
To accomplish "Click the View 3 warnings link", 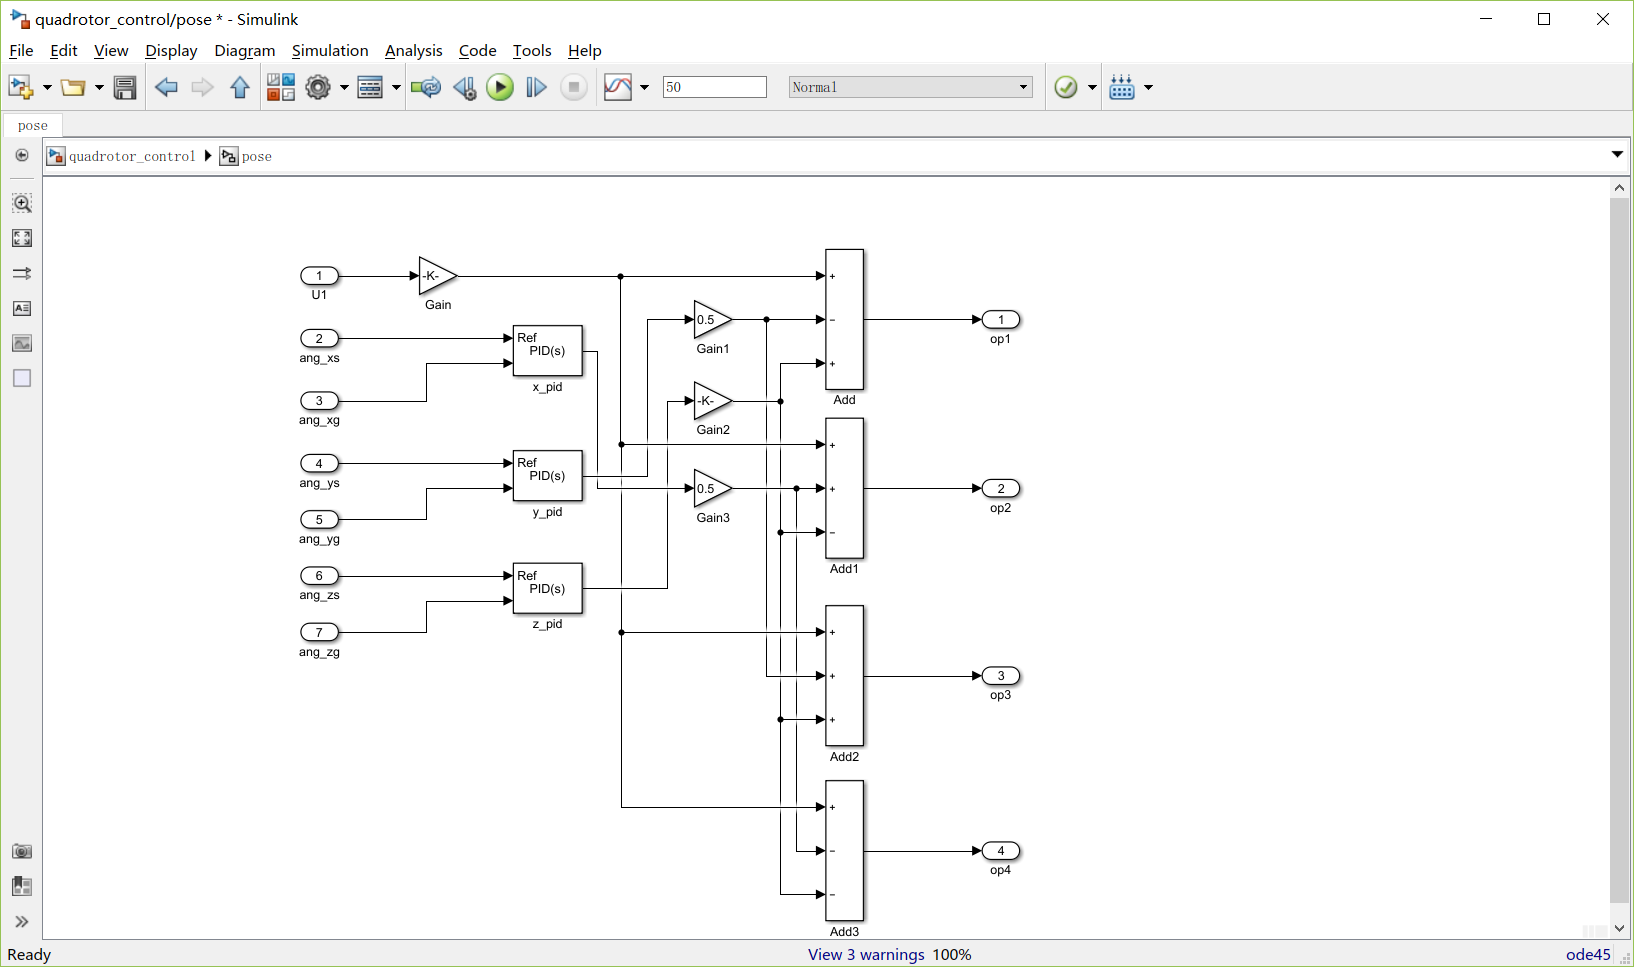I will (866, 954).
